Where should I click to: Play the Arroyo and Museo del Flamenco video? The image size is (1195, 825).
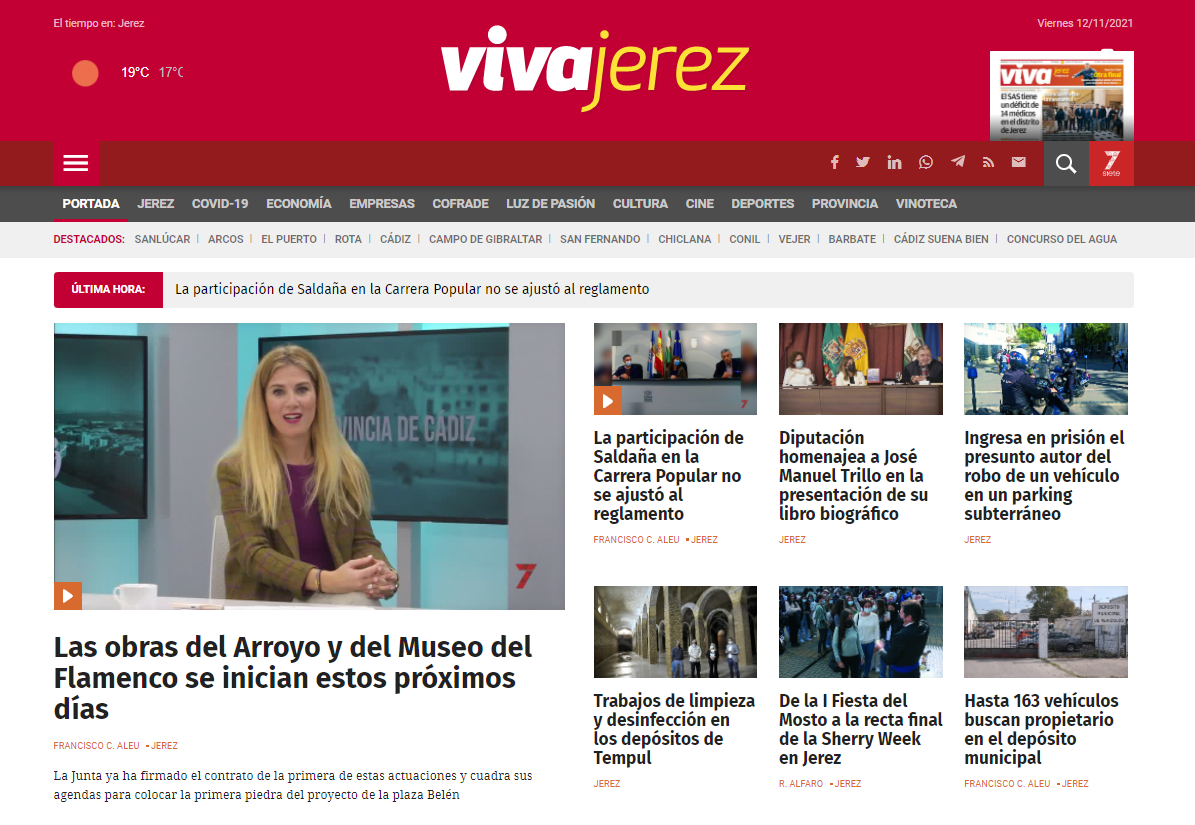(68, 596)
